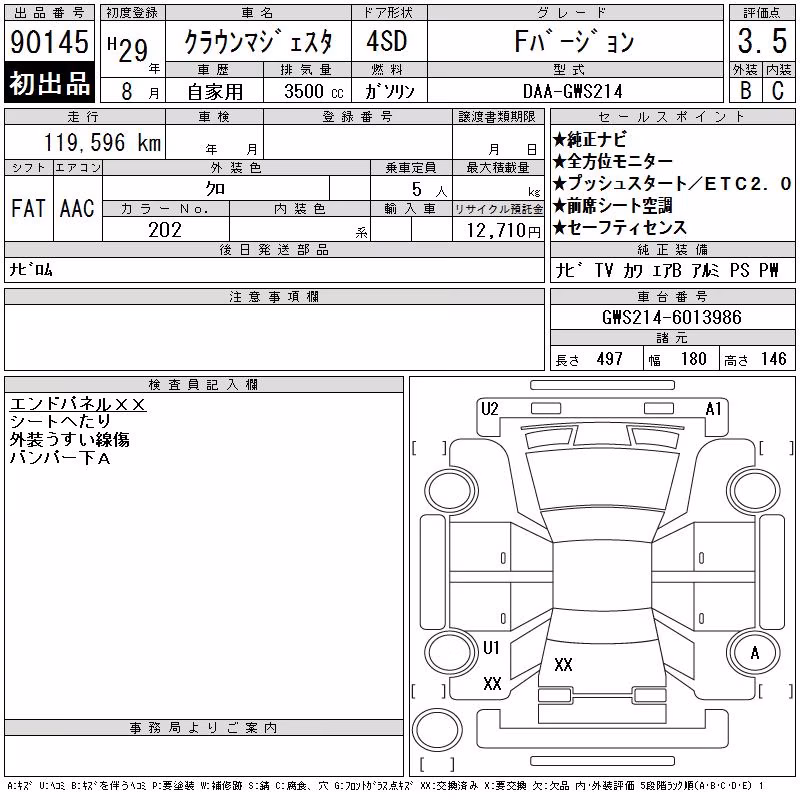This screenshot has width=800, height=800.
Task: Click the XX mark on rear left quarter
Action: [x=492, y=684]
